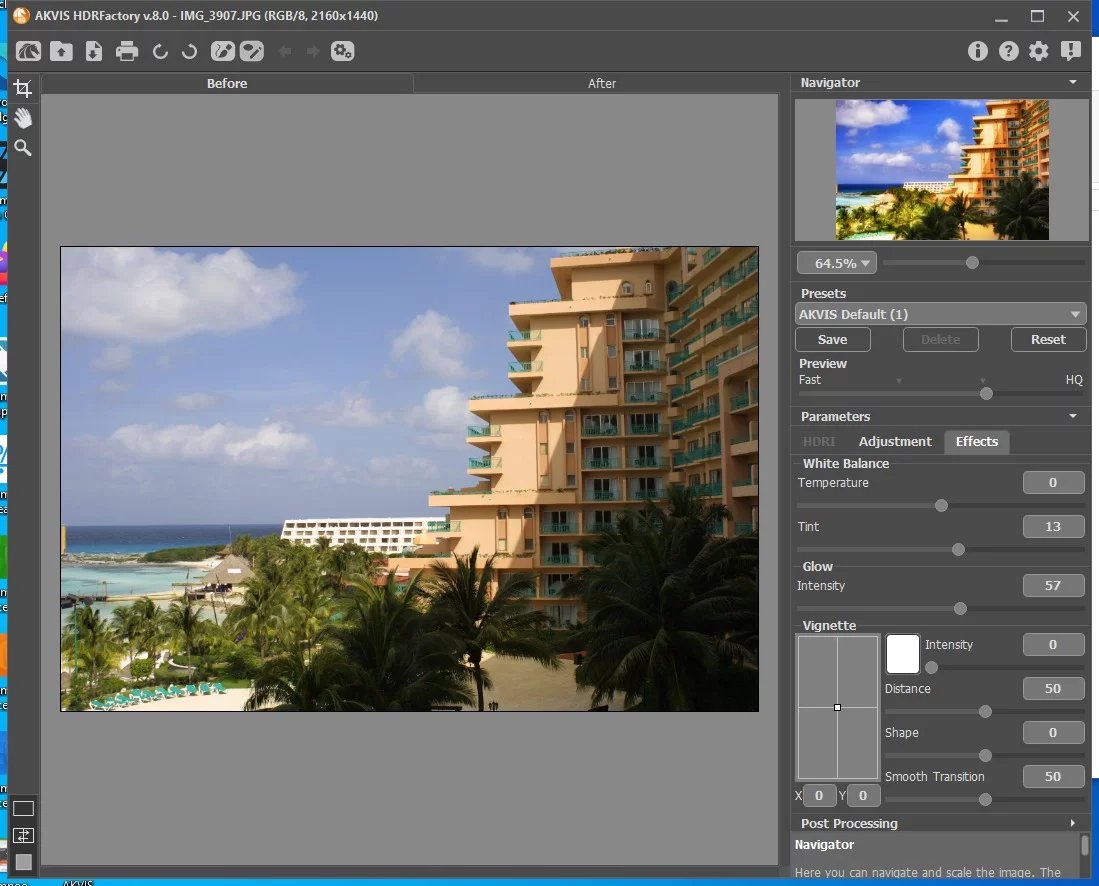Screen dimensions: 1099x886
Task: Open the 64.5% zoom level dropdown
Action: coord(836,263)
